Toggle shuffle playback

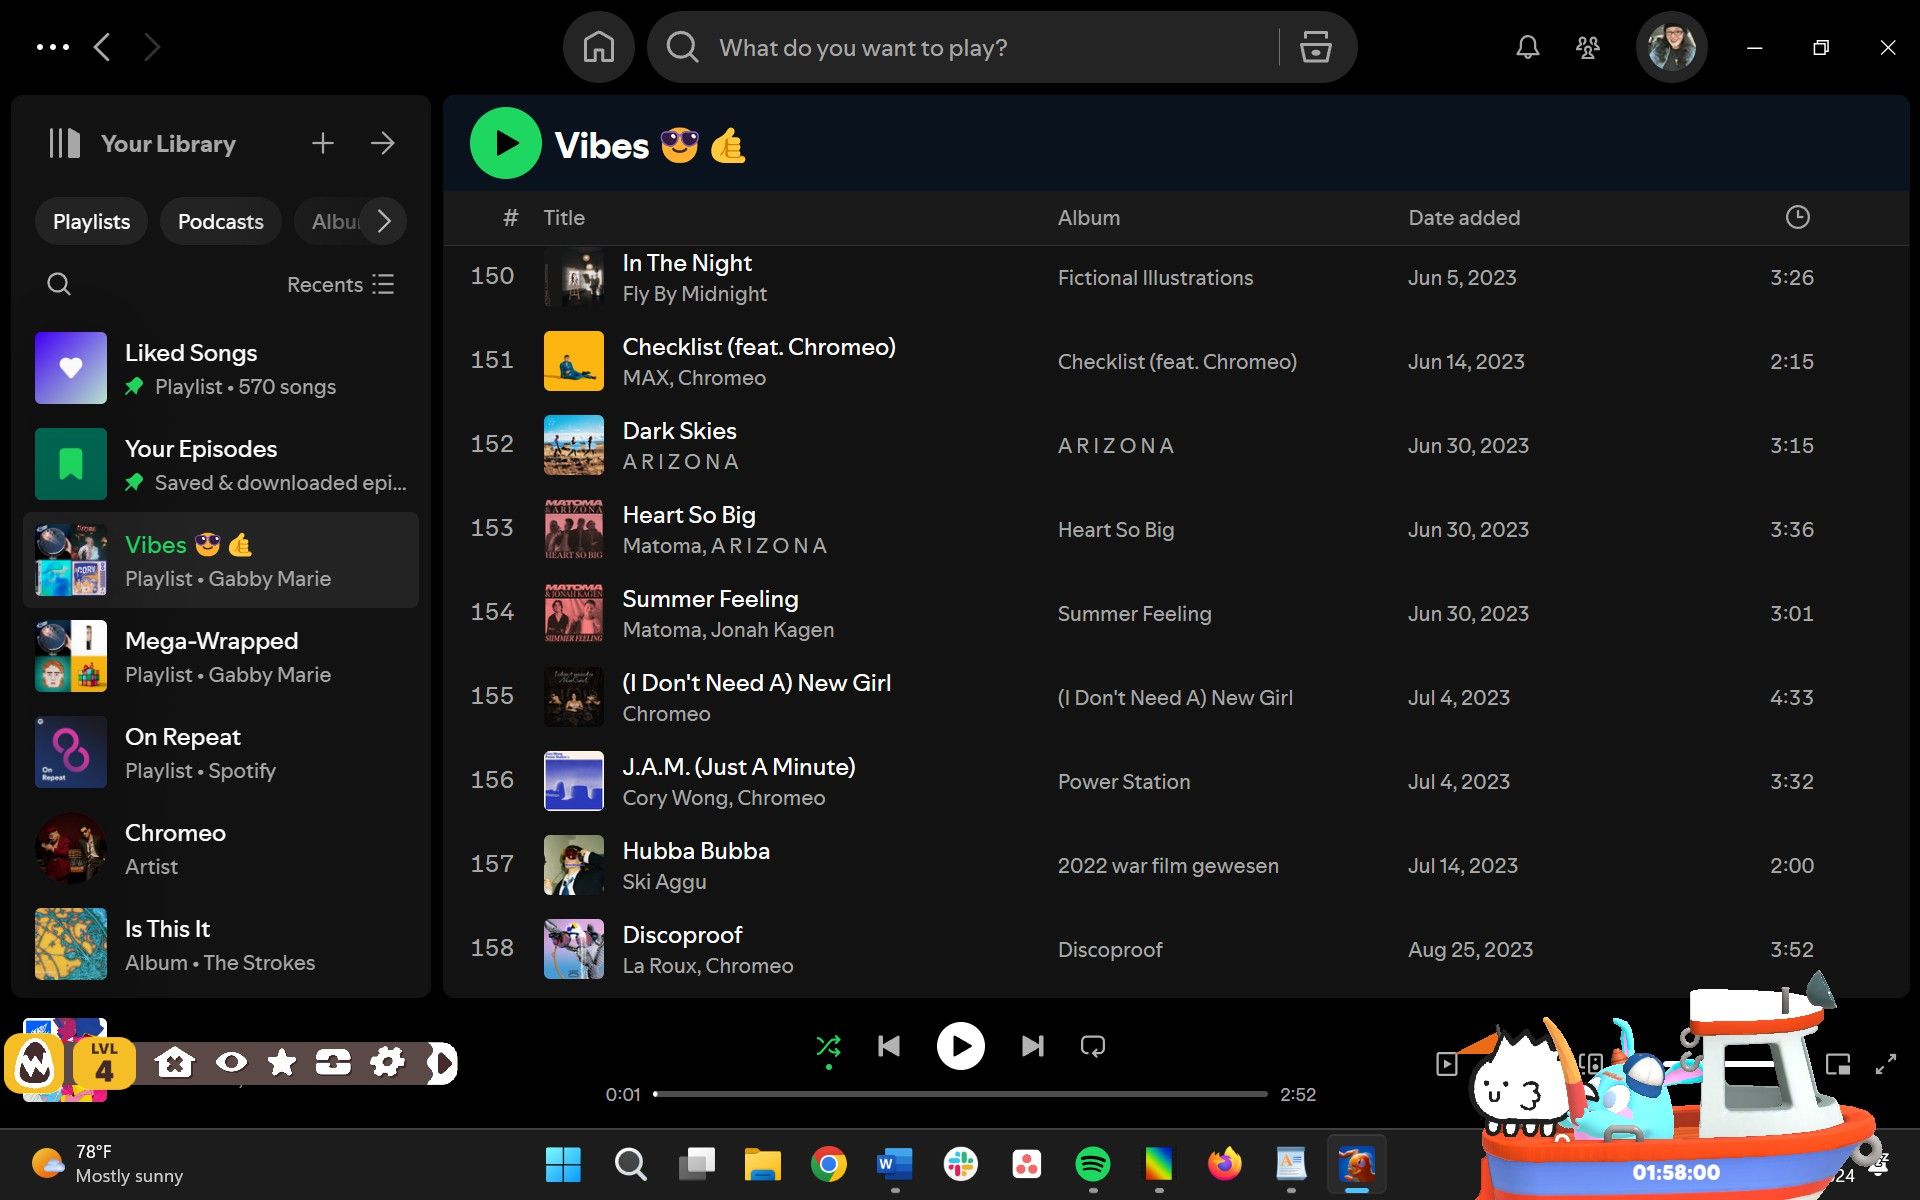[828, 1047]
